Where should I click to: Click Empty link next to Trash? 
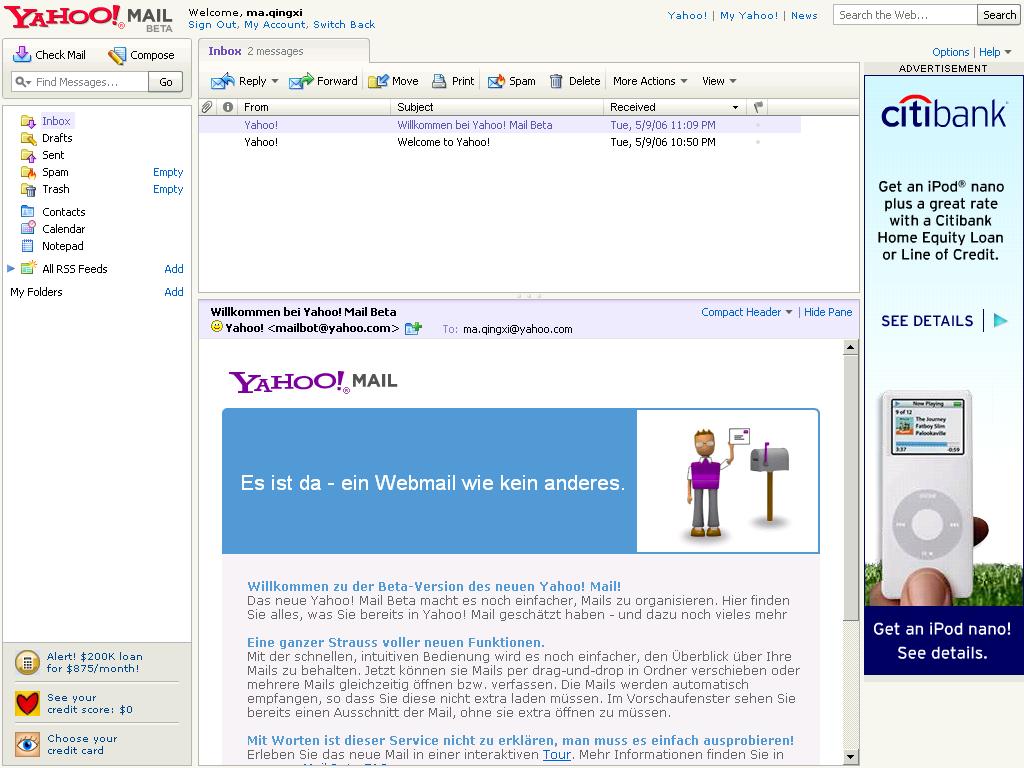168,189
